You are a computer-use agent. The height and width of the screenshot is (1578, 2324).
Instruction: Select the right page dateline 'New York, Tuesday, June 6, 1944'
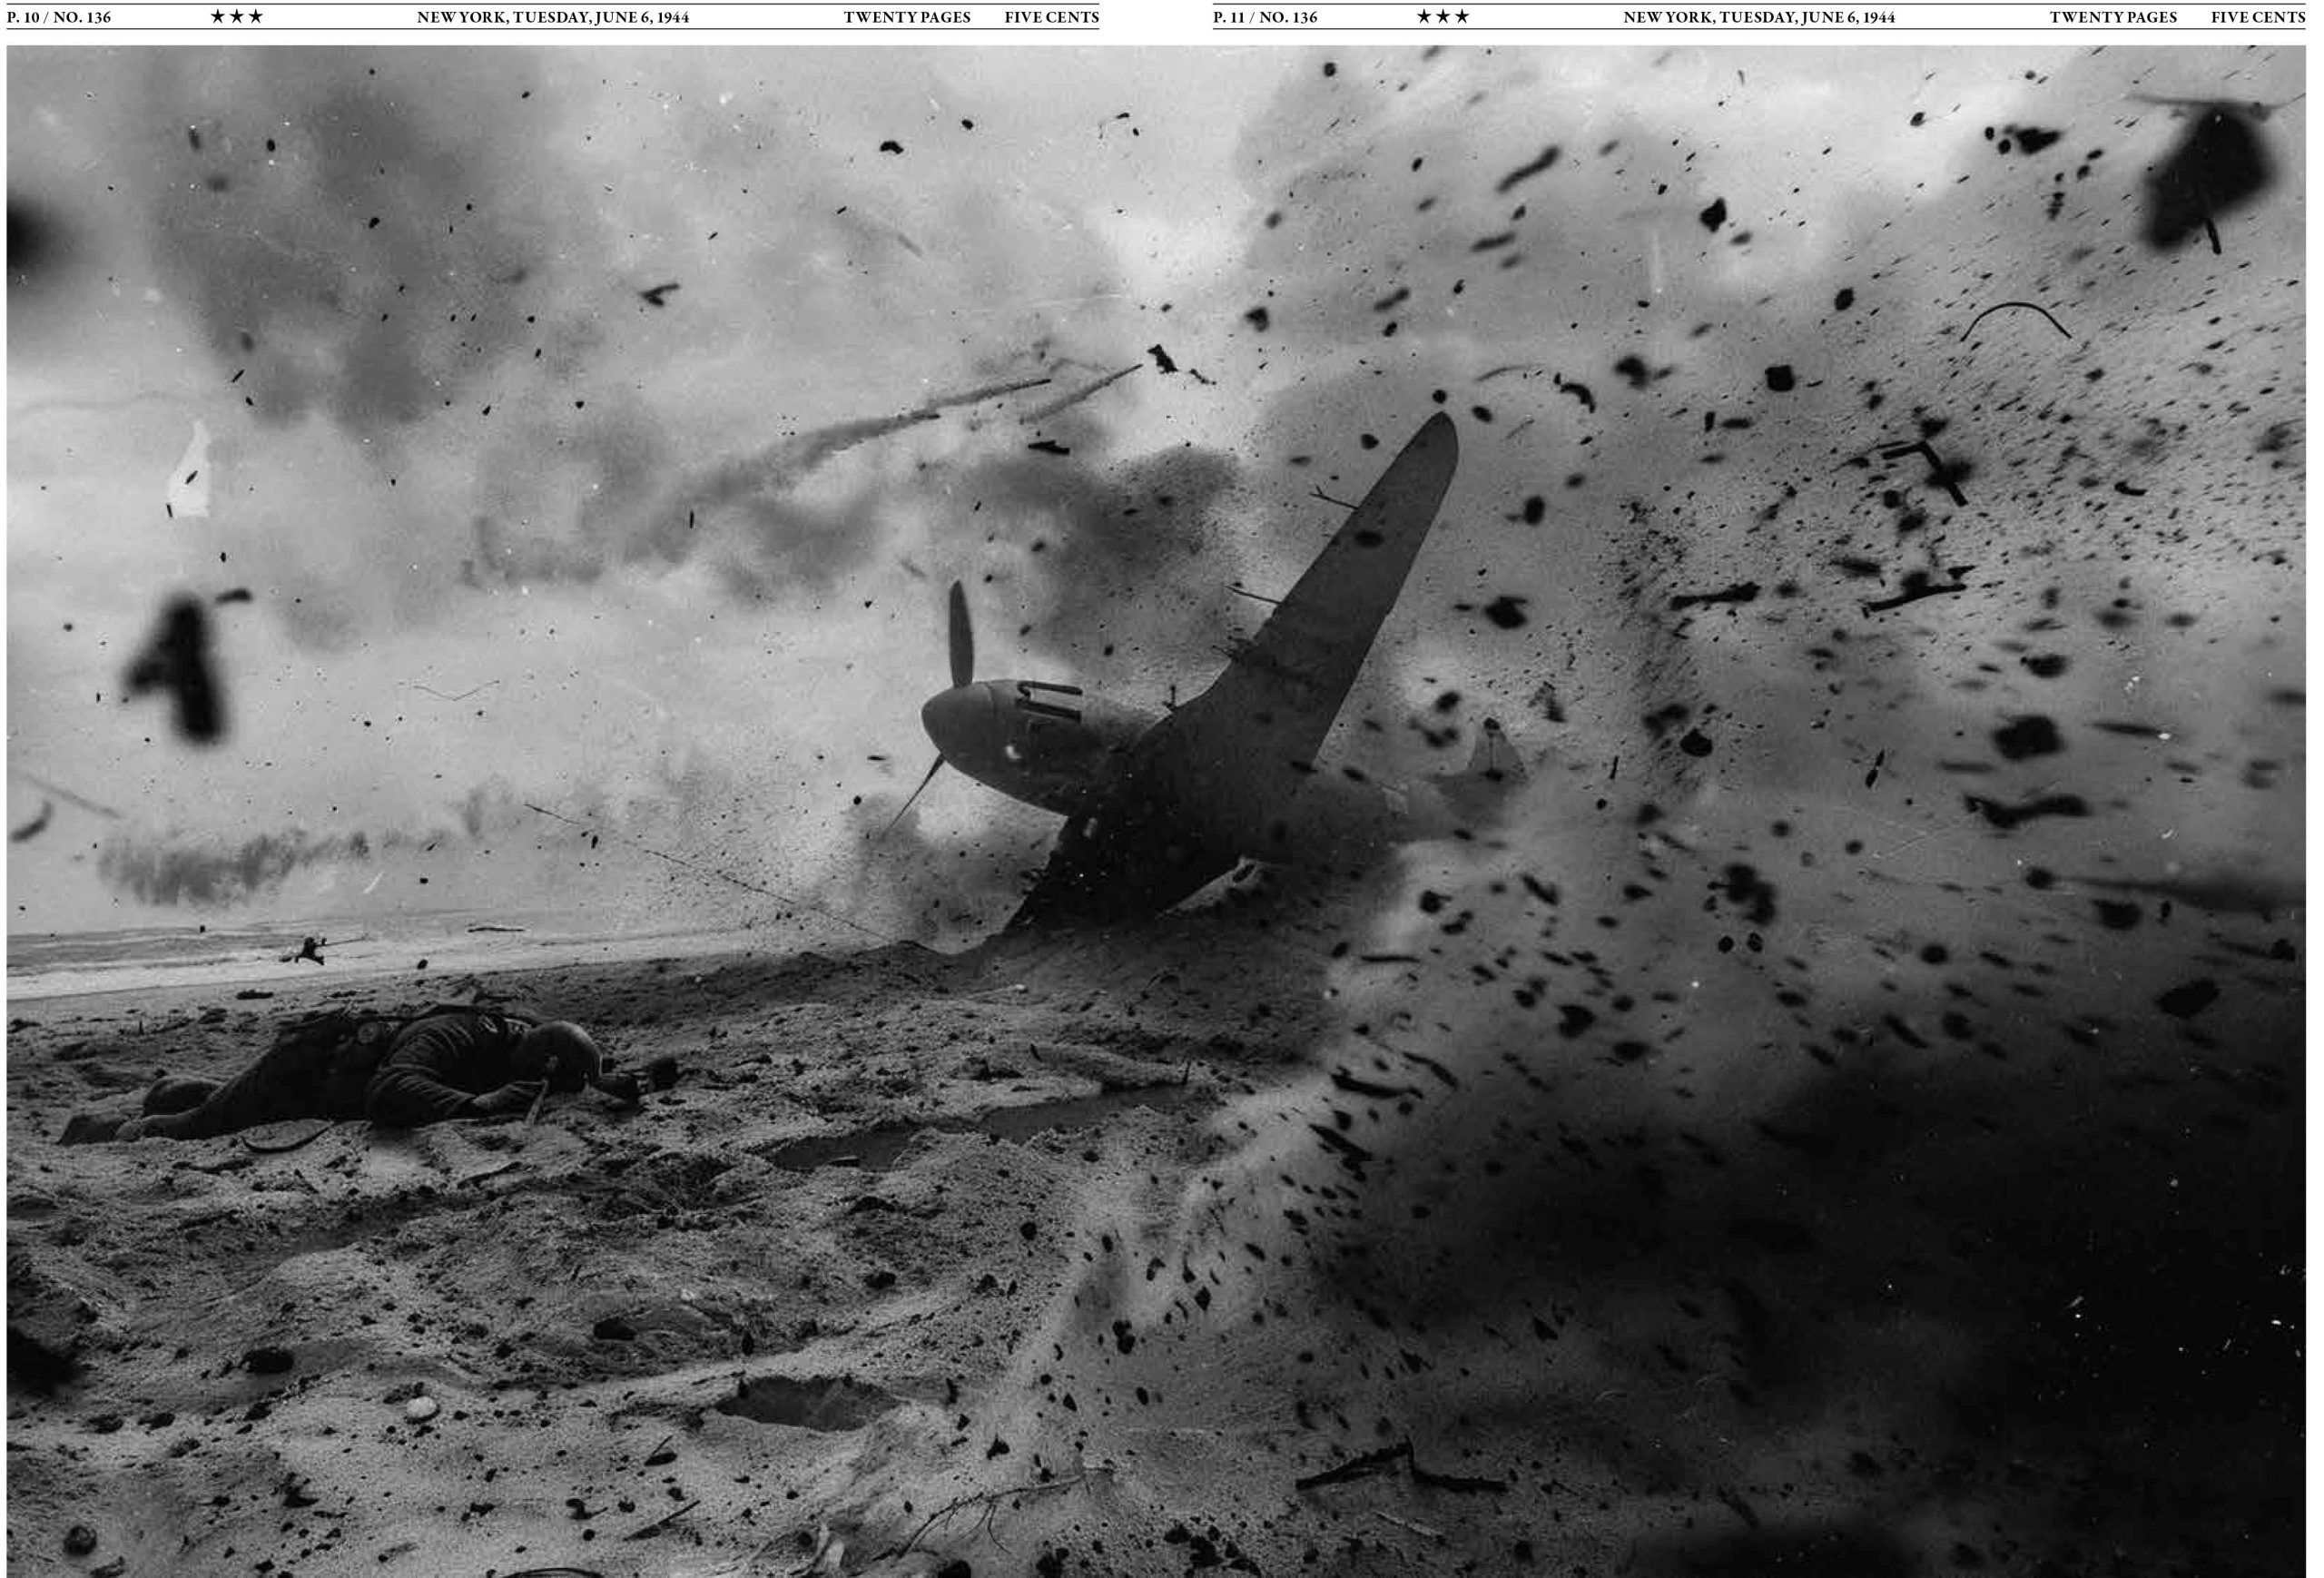(x=1758, y=17)
